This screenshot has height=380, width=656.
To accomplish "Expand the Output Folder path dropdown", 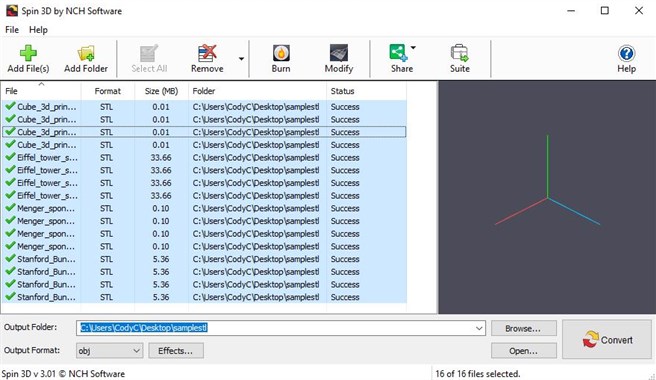I will (479, 328).
